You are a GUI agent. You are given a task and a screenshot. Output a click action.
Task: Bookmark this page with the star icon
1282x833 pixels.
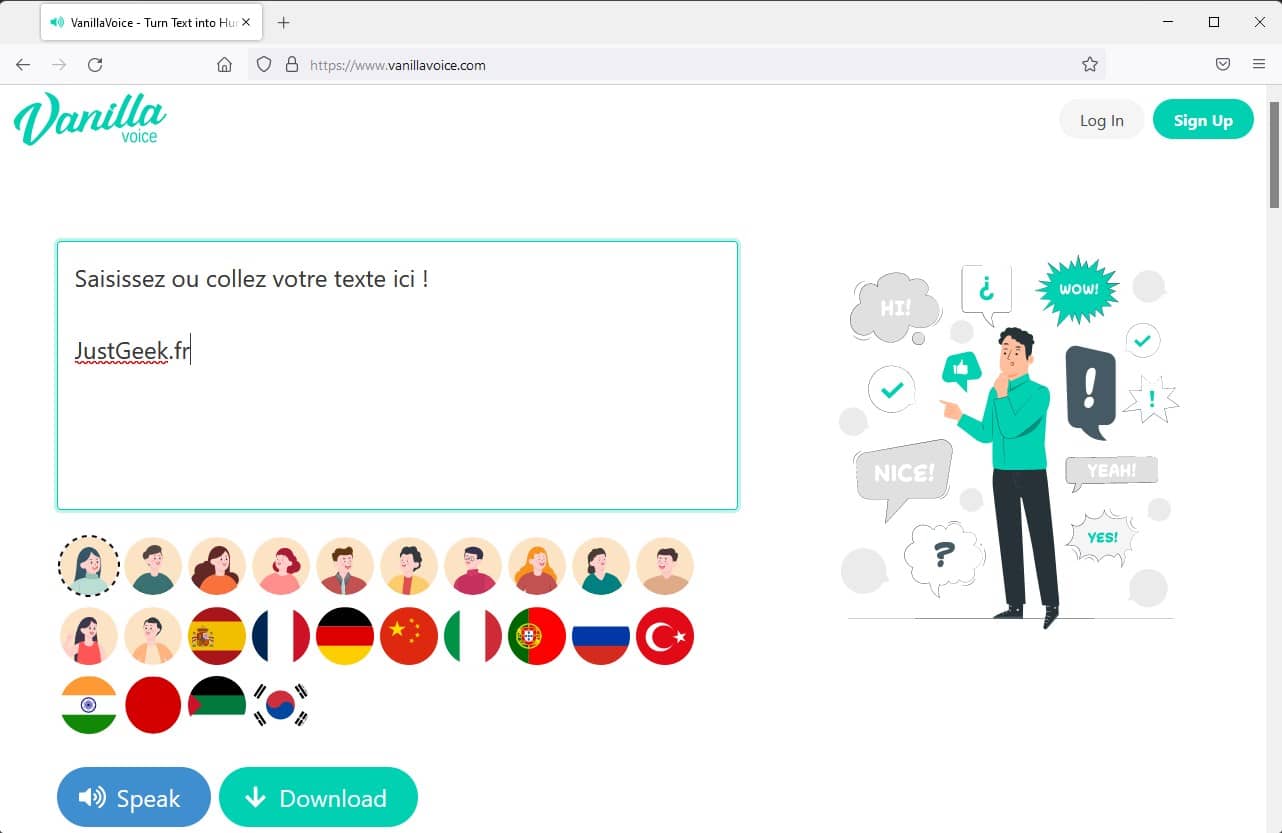(1090, 65)
